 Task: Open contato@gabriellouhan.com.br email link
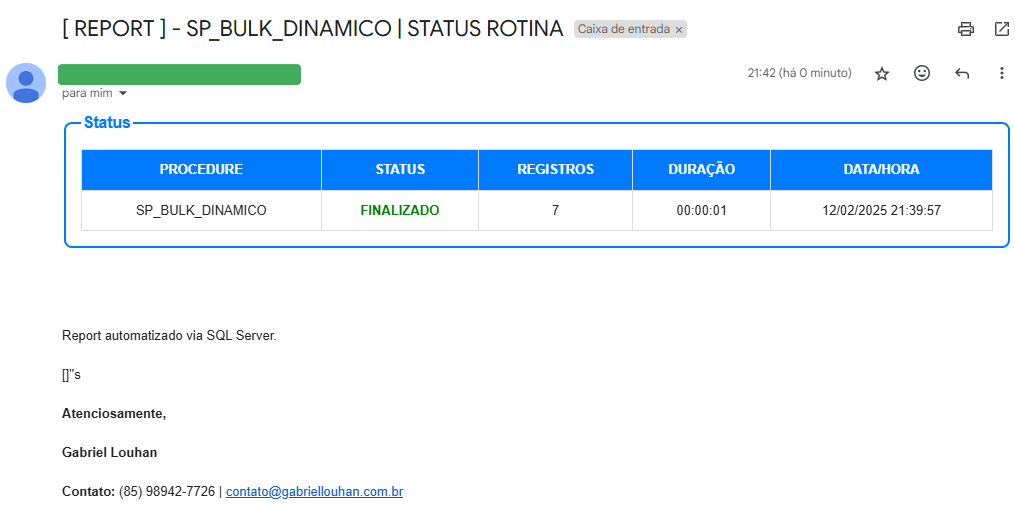(x=314, y=492)
